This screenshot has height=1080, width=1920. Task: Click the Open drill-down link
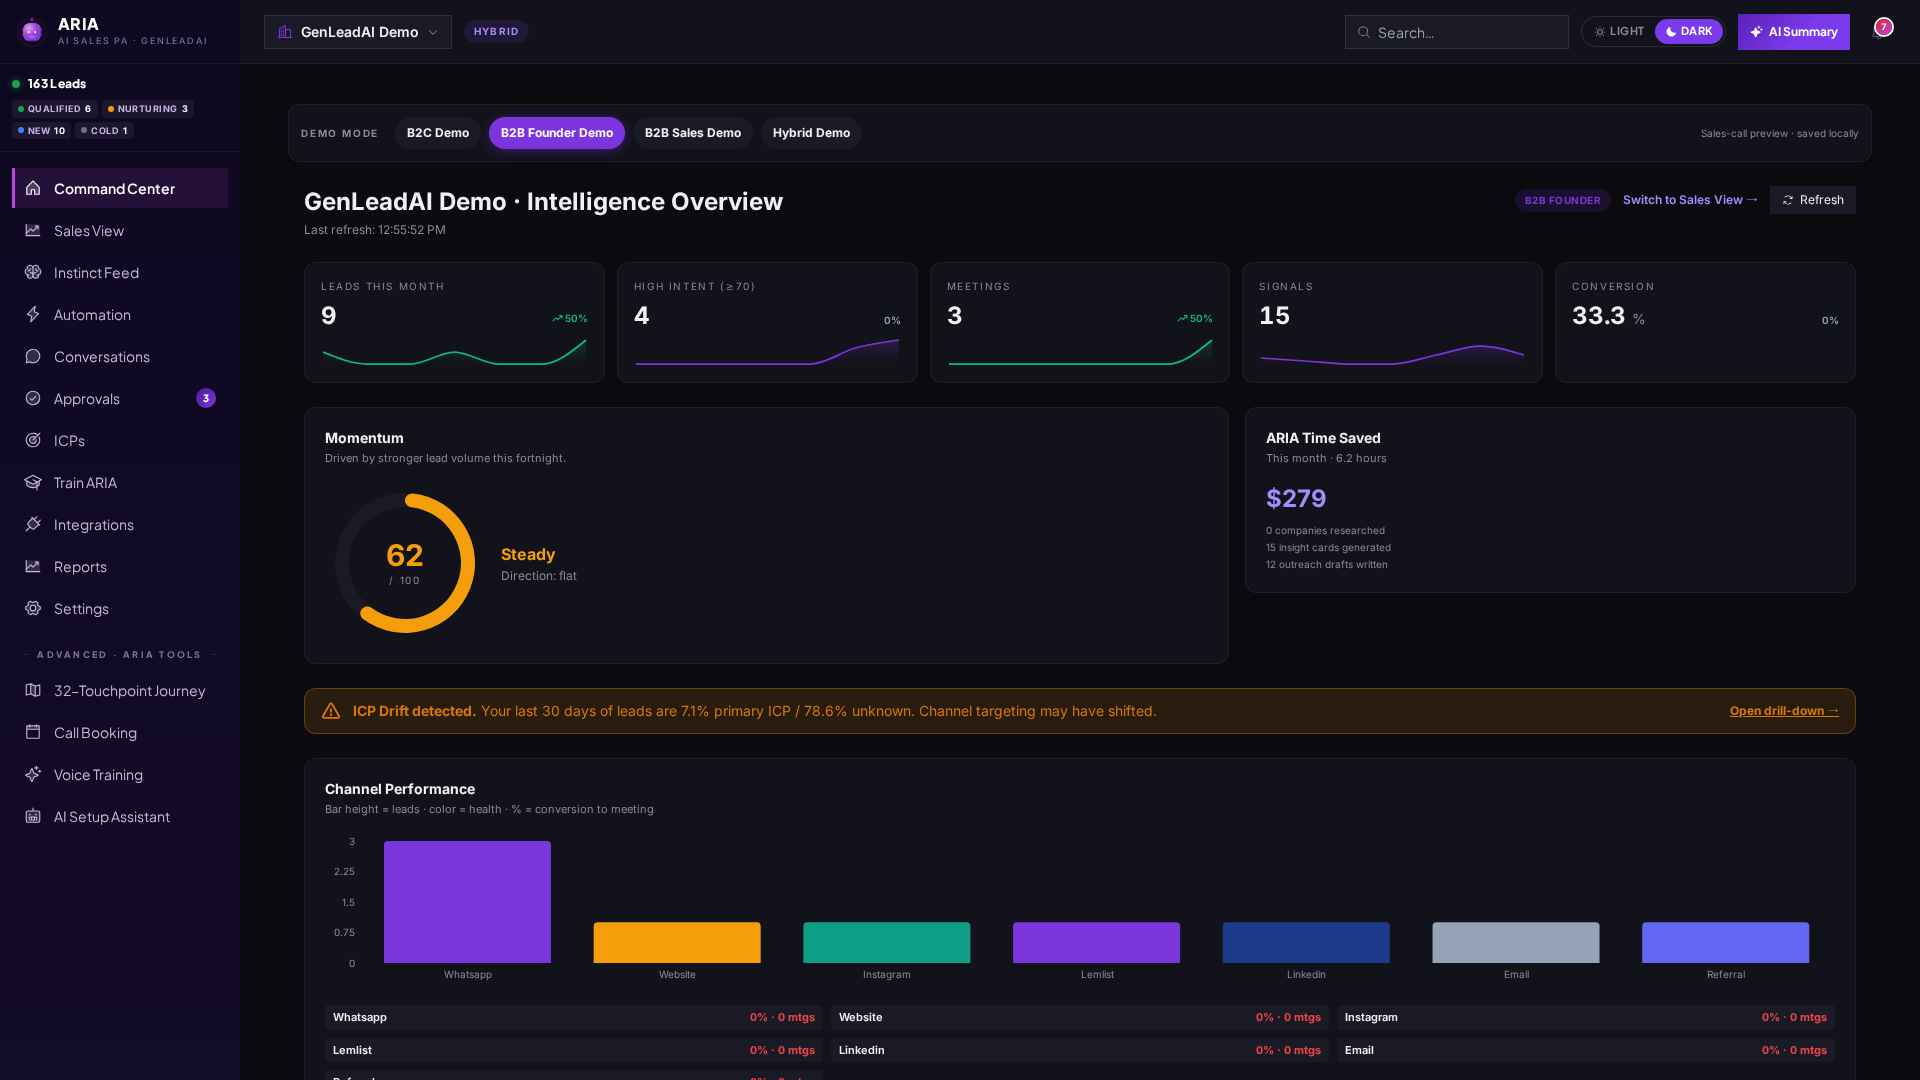tap(1784, 711)
